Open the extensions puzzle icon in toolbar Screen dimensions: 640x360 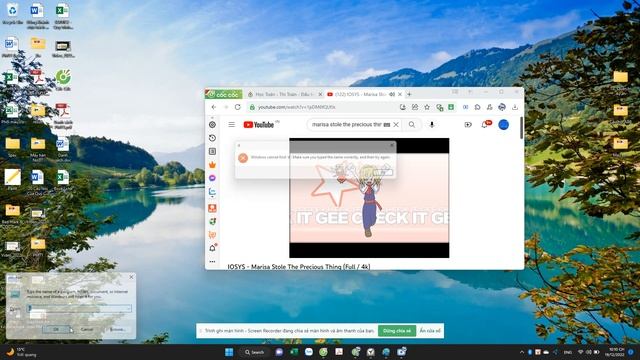click(477, 107)
